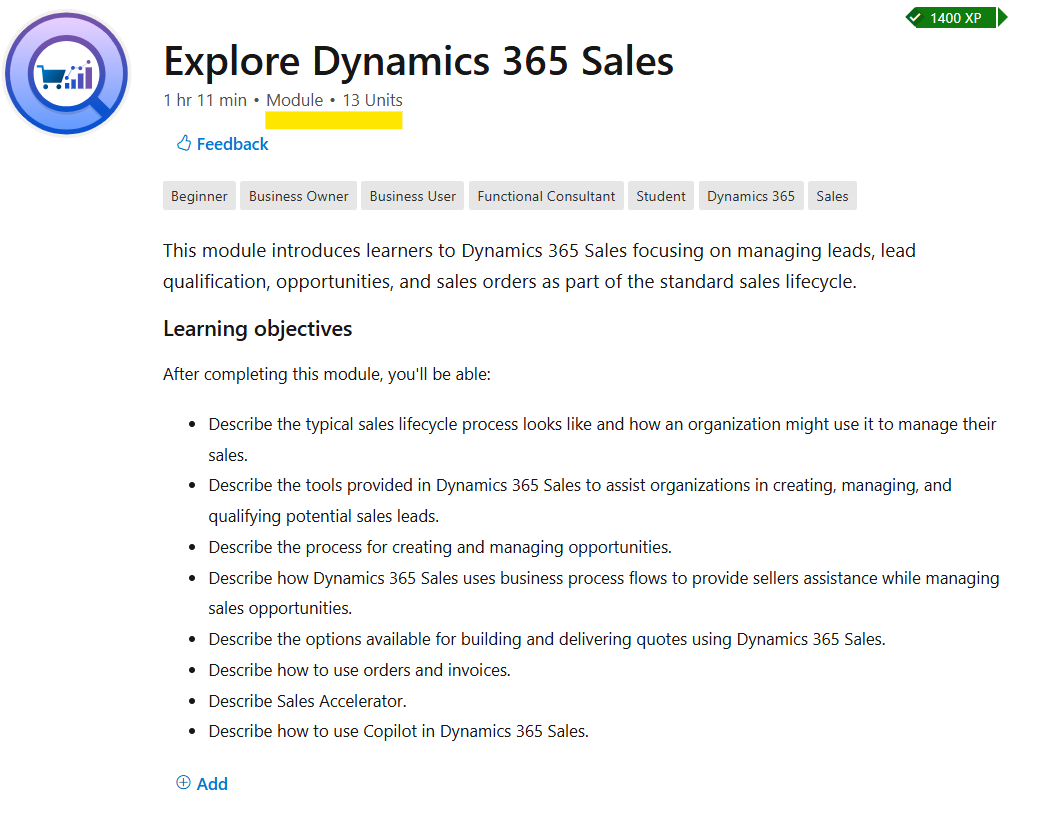Click the qualifying potential sales leads bullet
The image size is (1044, 813).
(580, 501)
